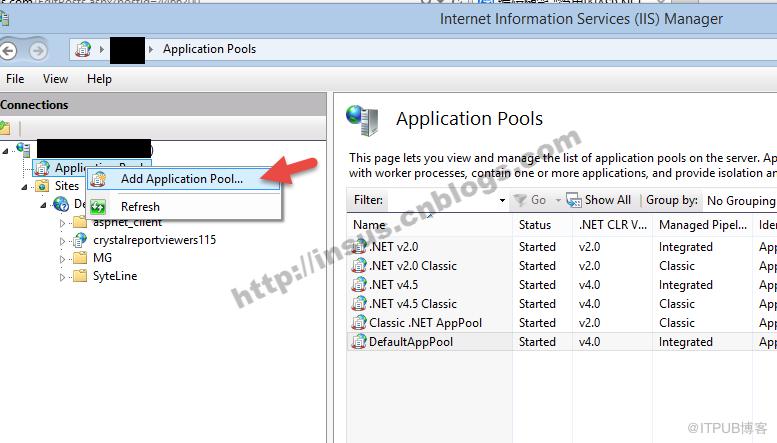Click v4.0 CLR value in DefaultAppPool row

589,342
